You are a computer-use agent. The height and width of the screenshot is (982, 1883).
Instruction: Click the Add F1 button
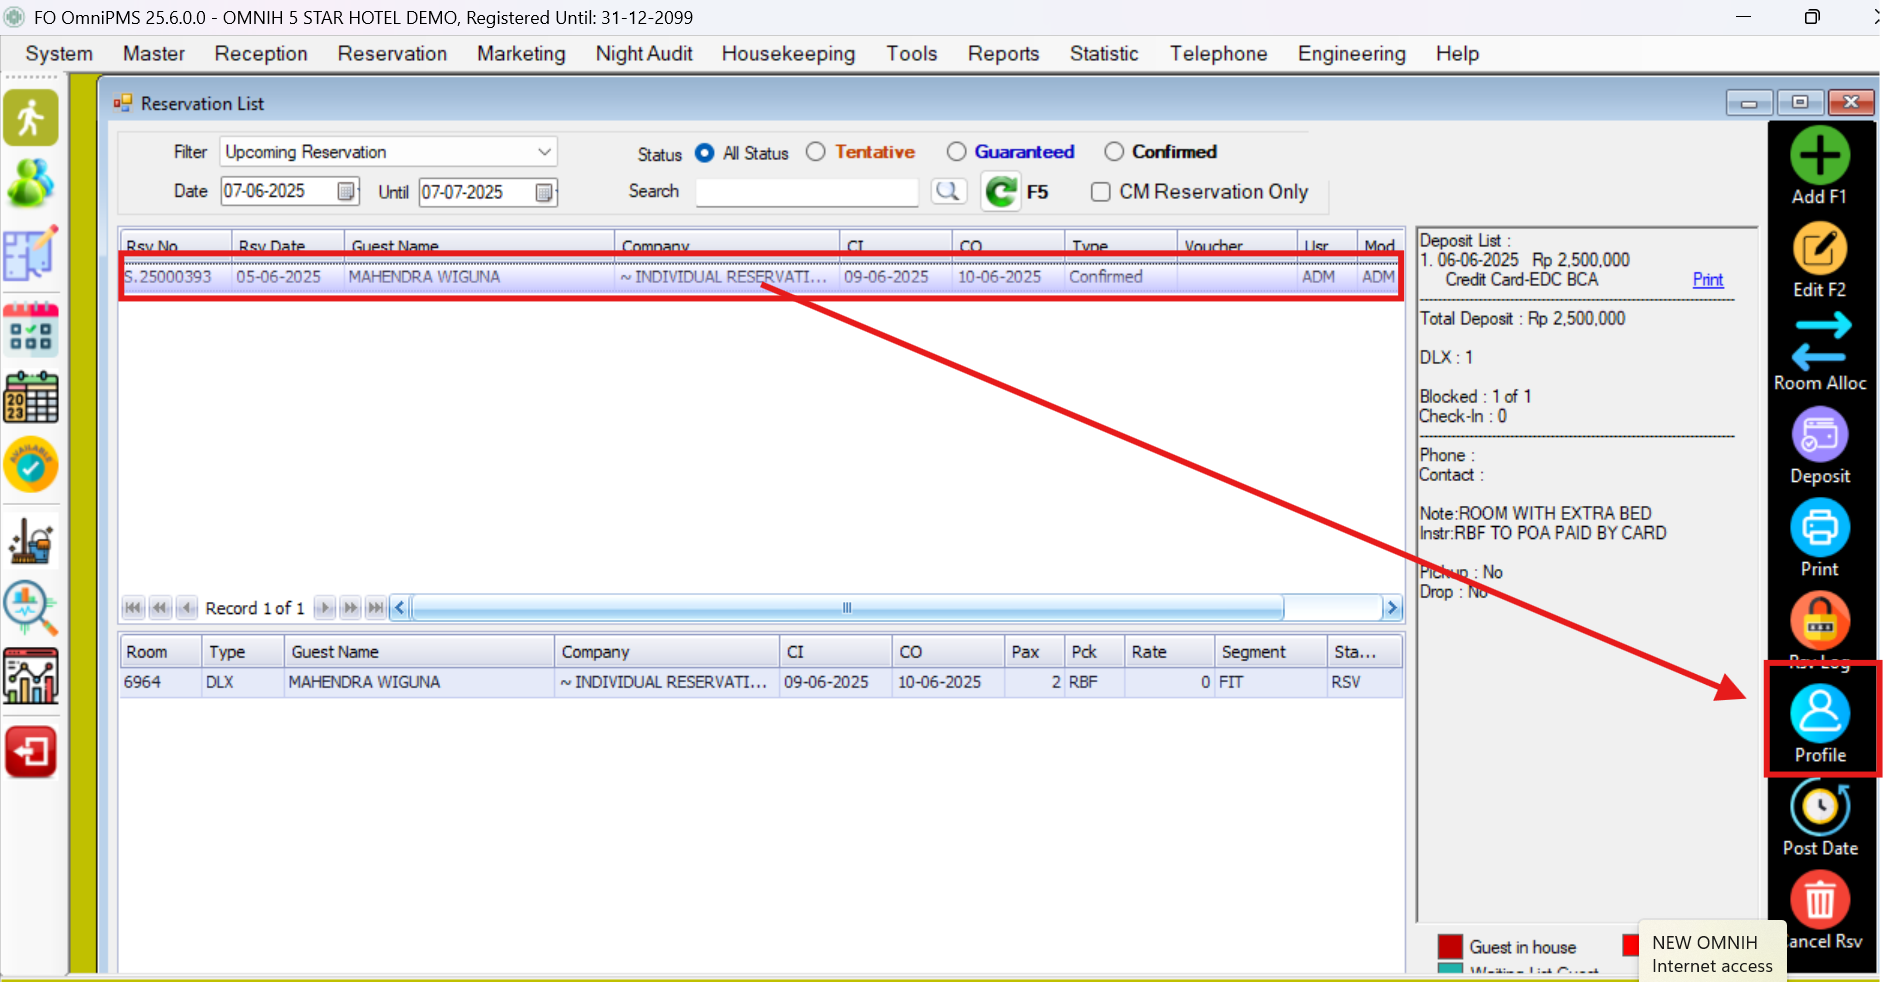point(1819,166)
